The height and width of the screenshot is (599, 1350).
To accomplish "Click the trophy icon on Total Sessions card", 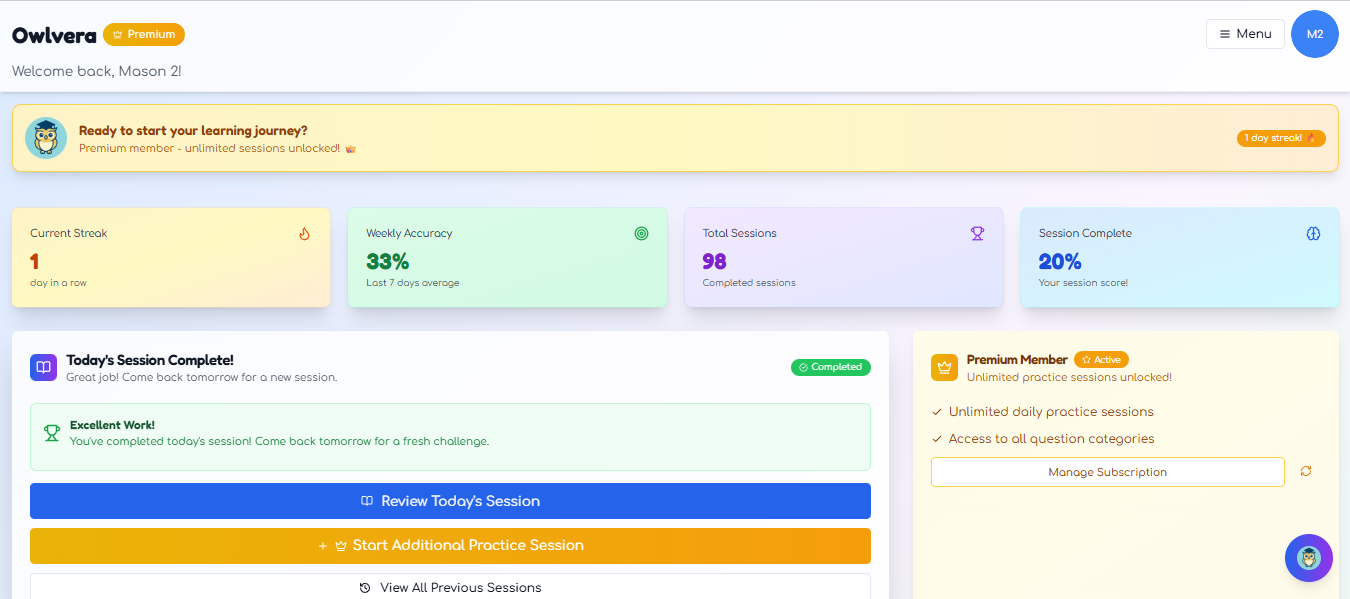I will click(977, 233).
